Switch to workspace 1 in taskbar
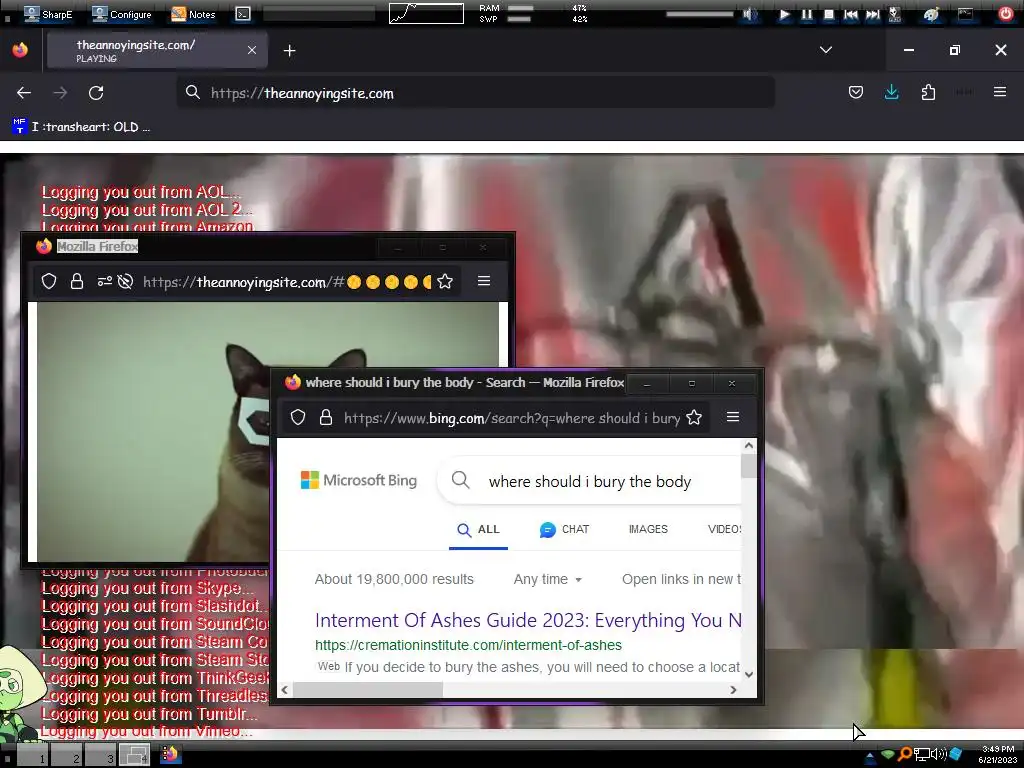 (31, 756)
